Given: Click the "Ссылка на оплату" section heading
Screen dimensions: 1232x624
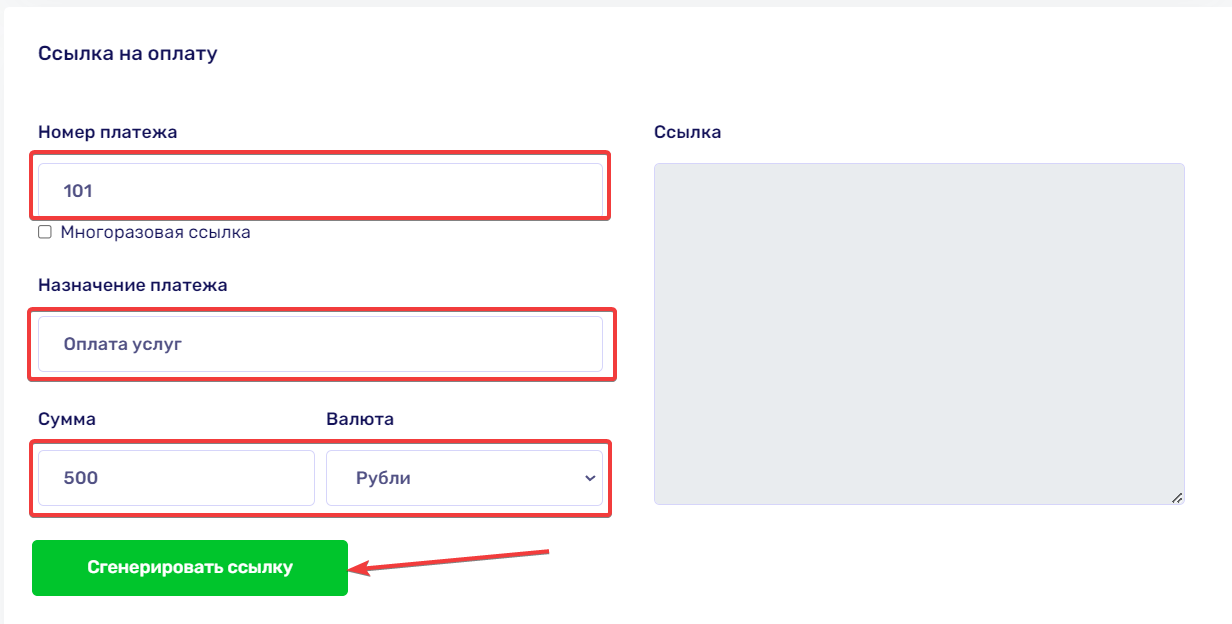Looking at the screenshot, I should tap(127, 53).
